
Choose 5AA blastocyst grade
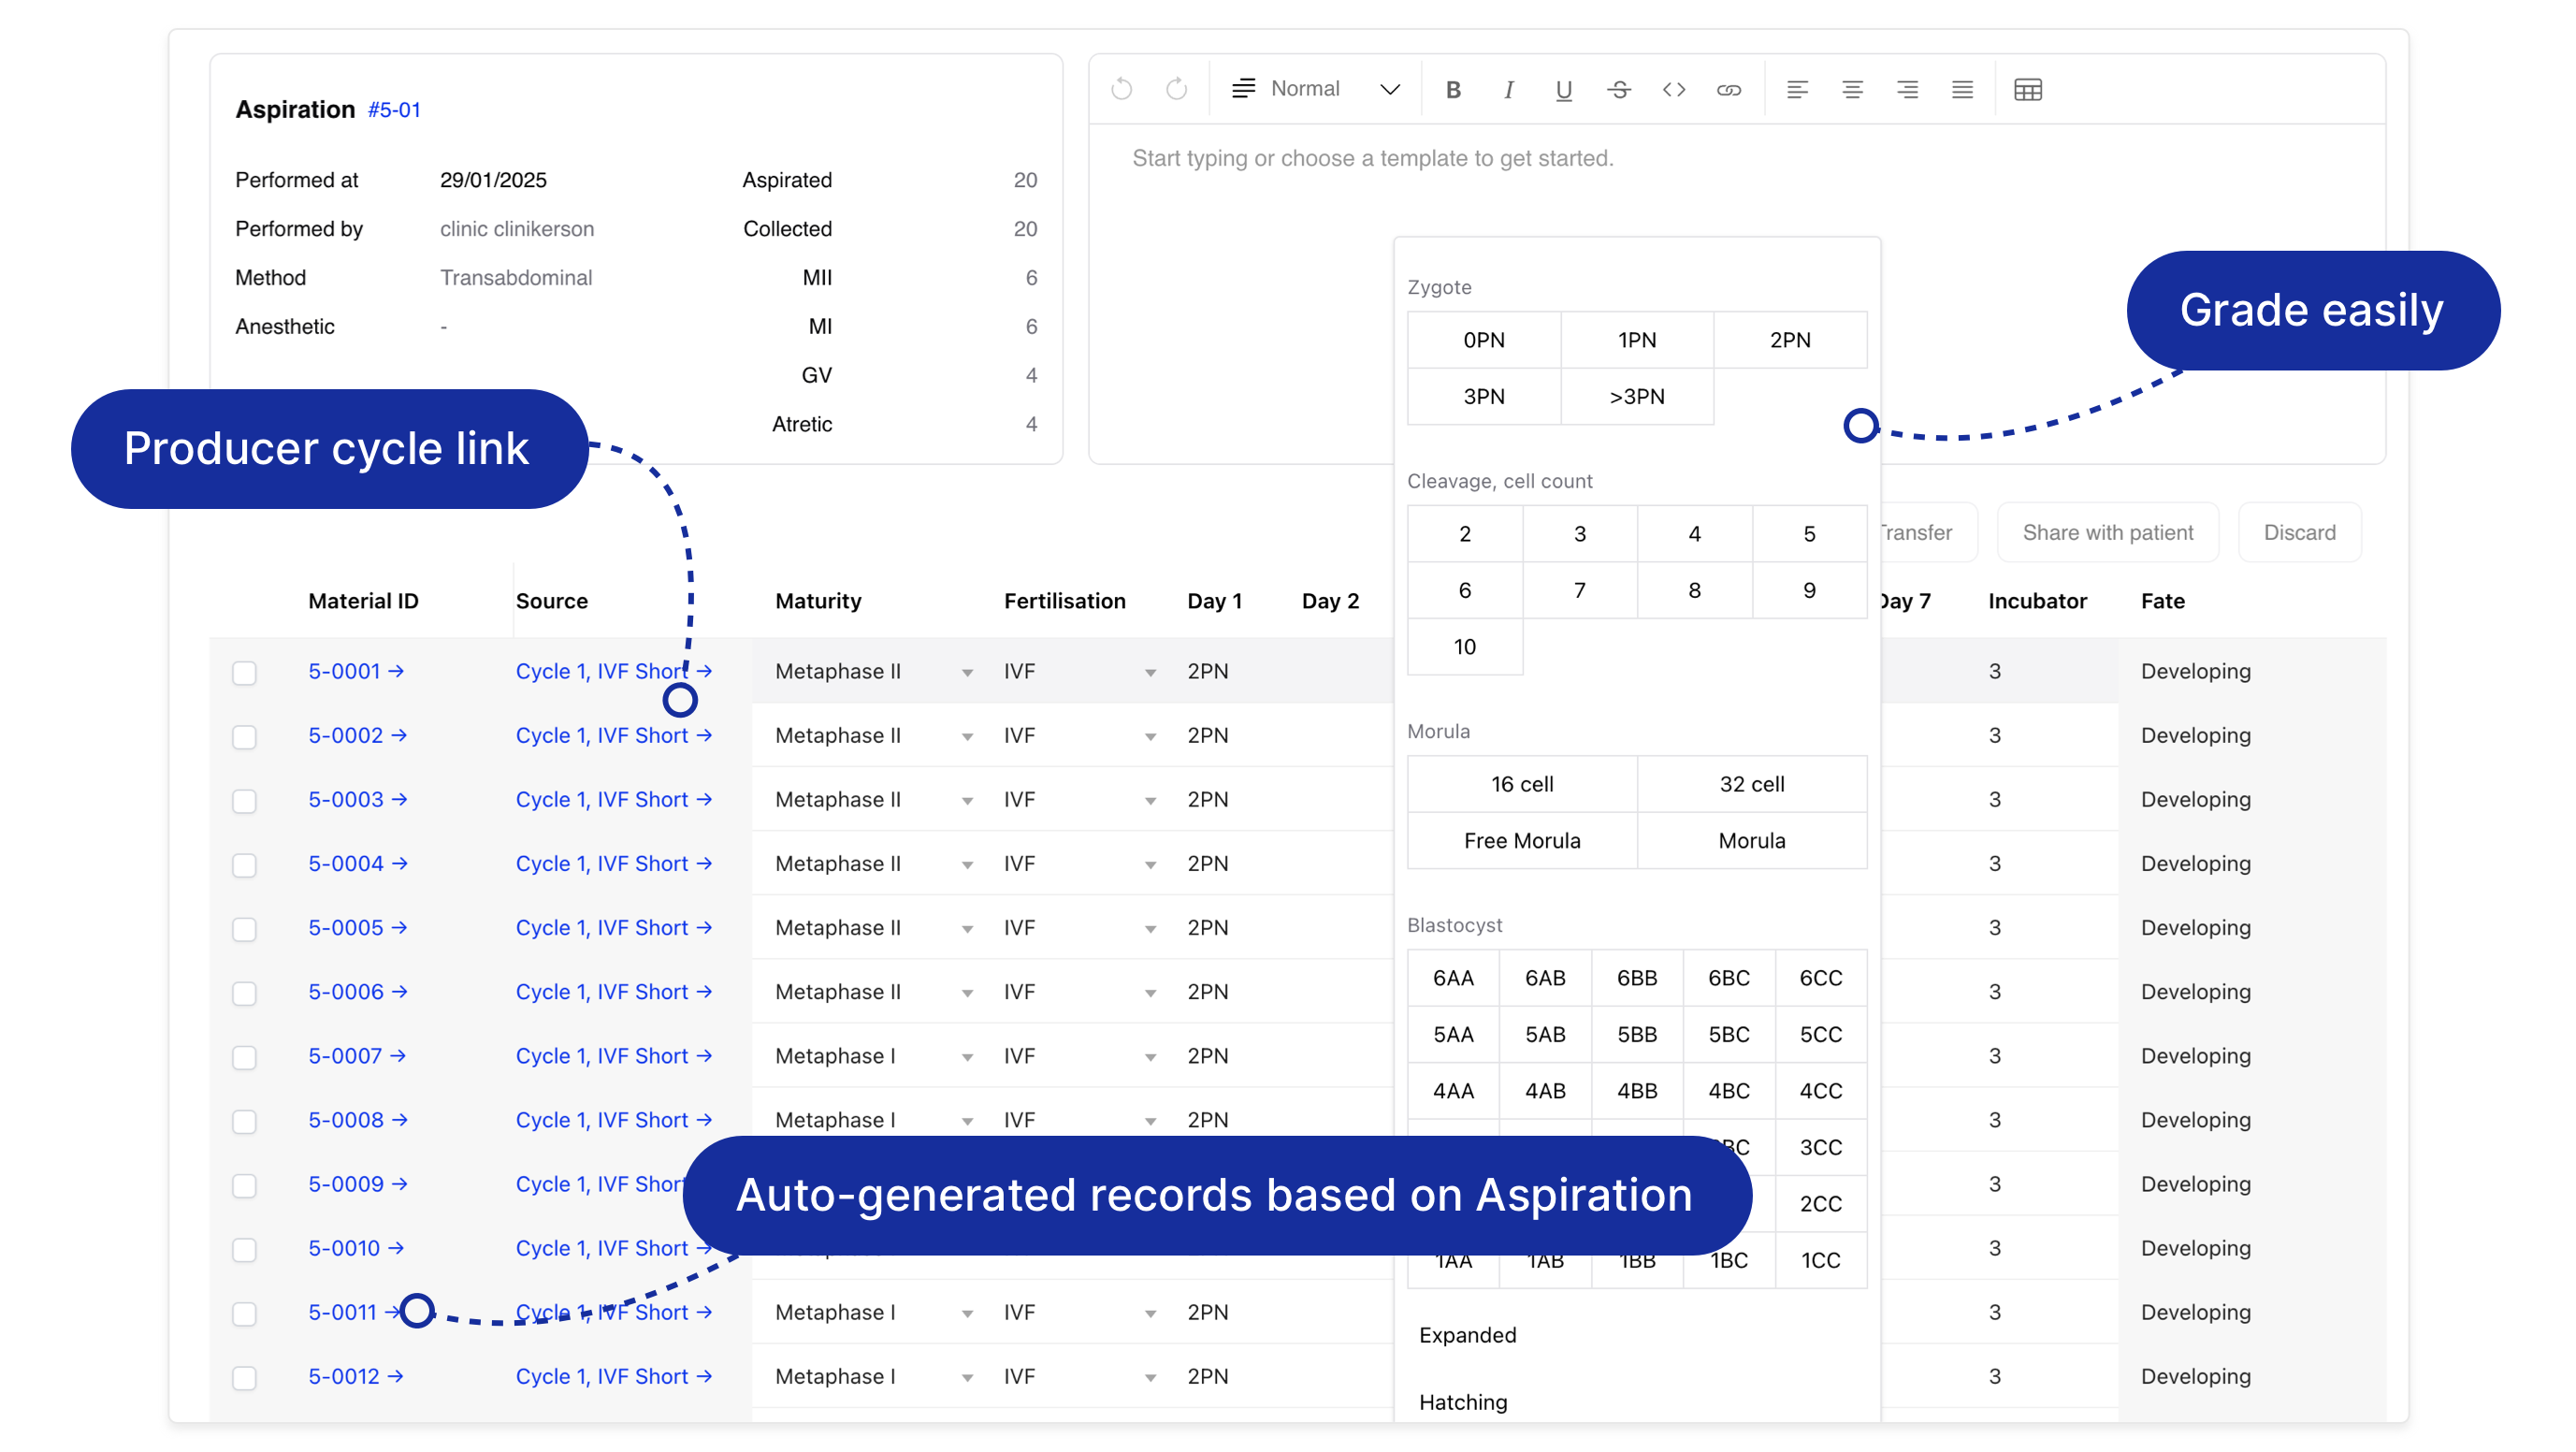1452,1034
